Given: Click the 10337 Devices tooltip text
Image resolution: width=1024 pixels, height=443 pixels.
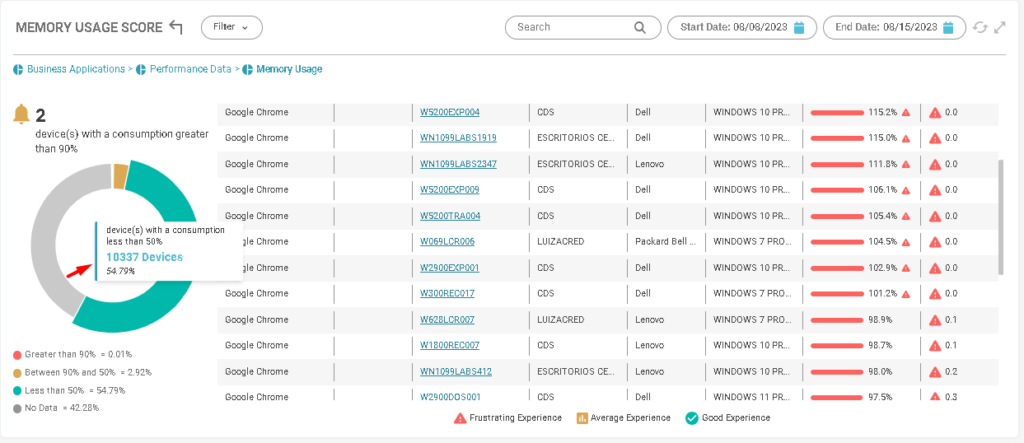Looking at the screenshot, I should (144, 257).
